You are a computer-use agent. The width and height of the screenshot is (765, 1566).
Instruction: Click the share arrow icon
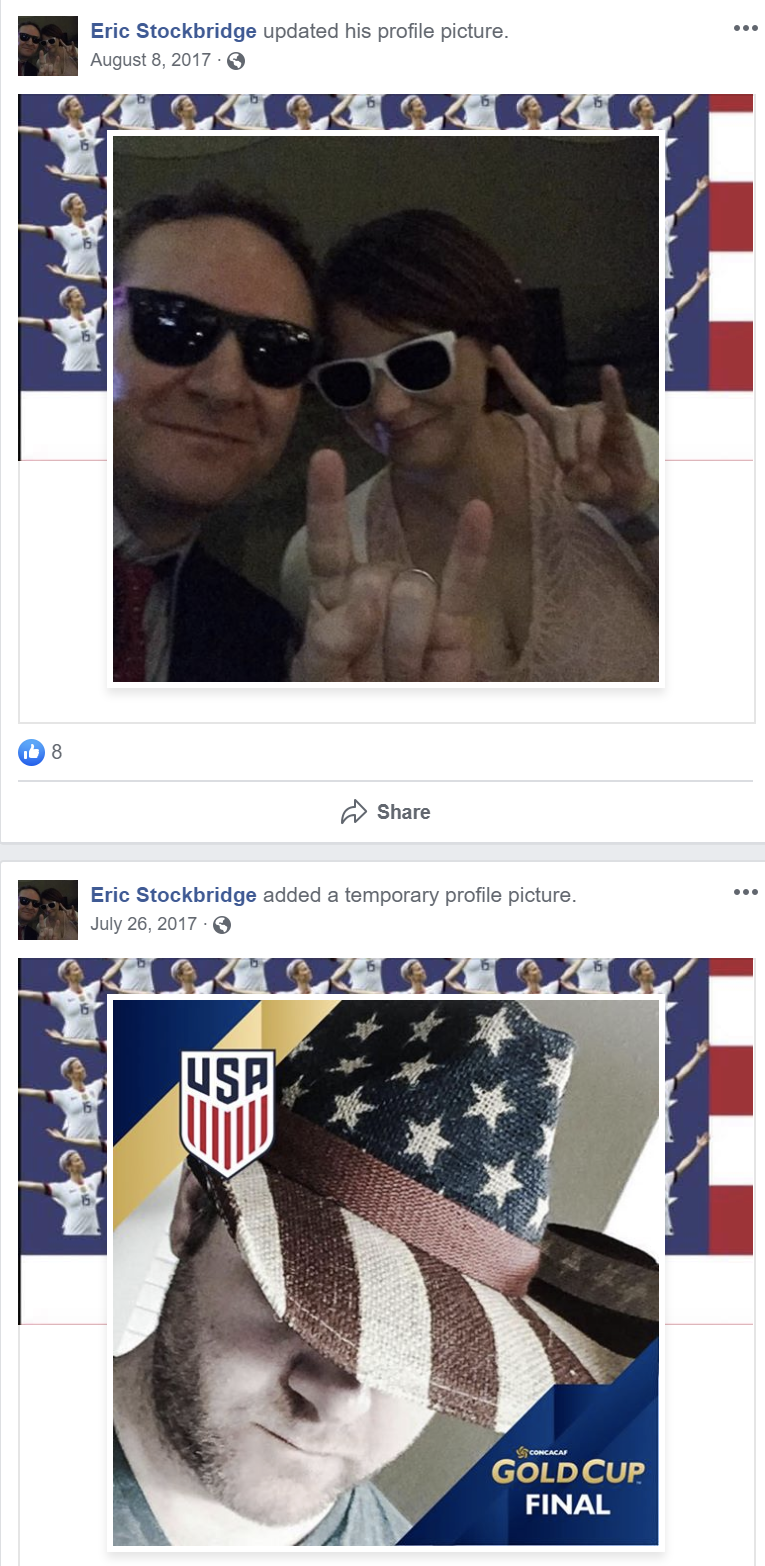pyautogui.click(x=354, y=812)
